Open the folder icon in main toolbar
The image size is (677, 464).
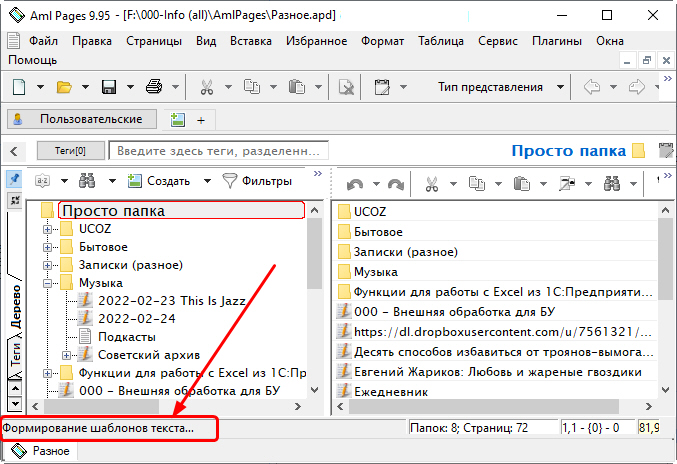64,87
